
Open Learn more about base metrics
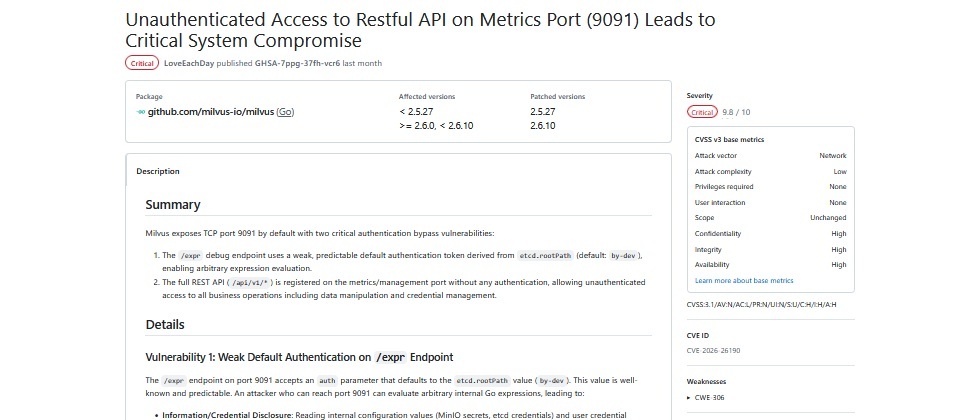click(744, 281)
